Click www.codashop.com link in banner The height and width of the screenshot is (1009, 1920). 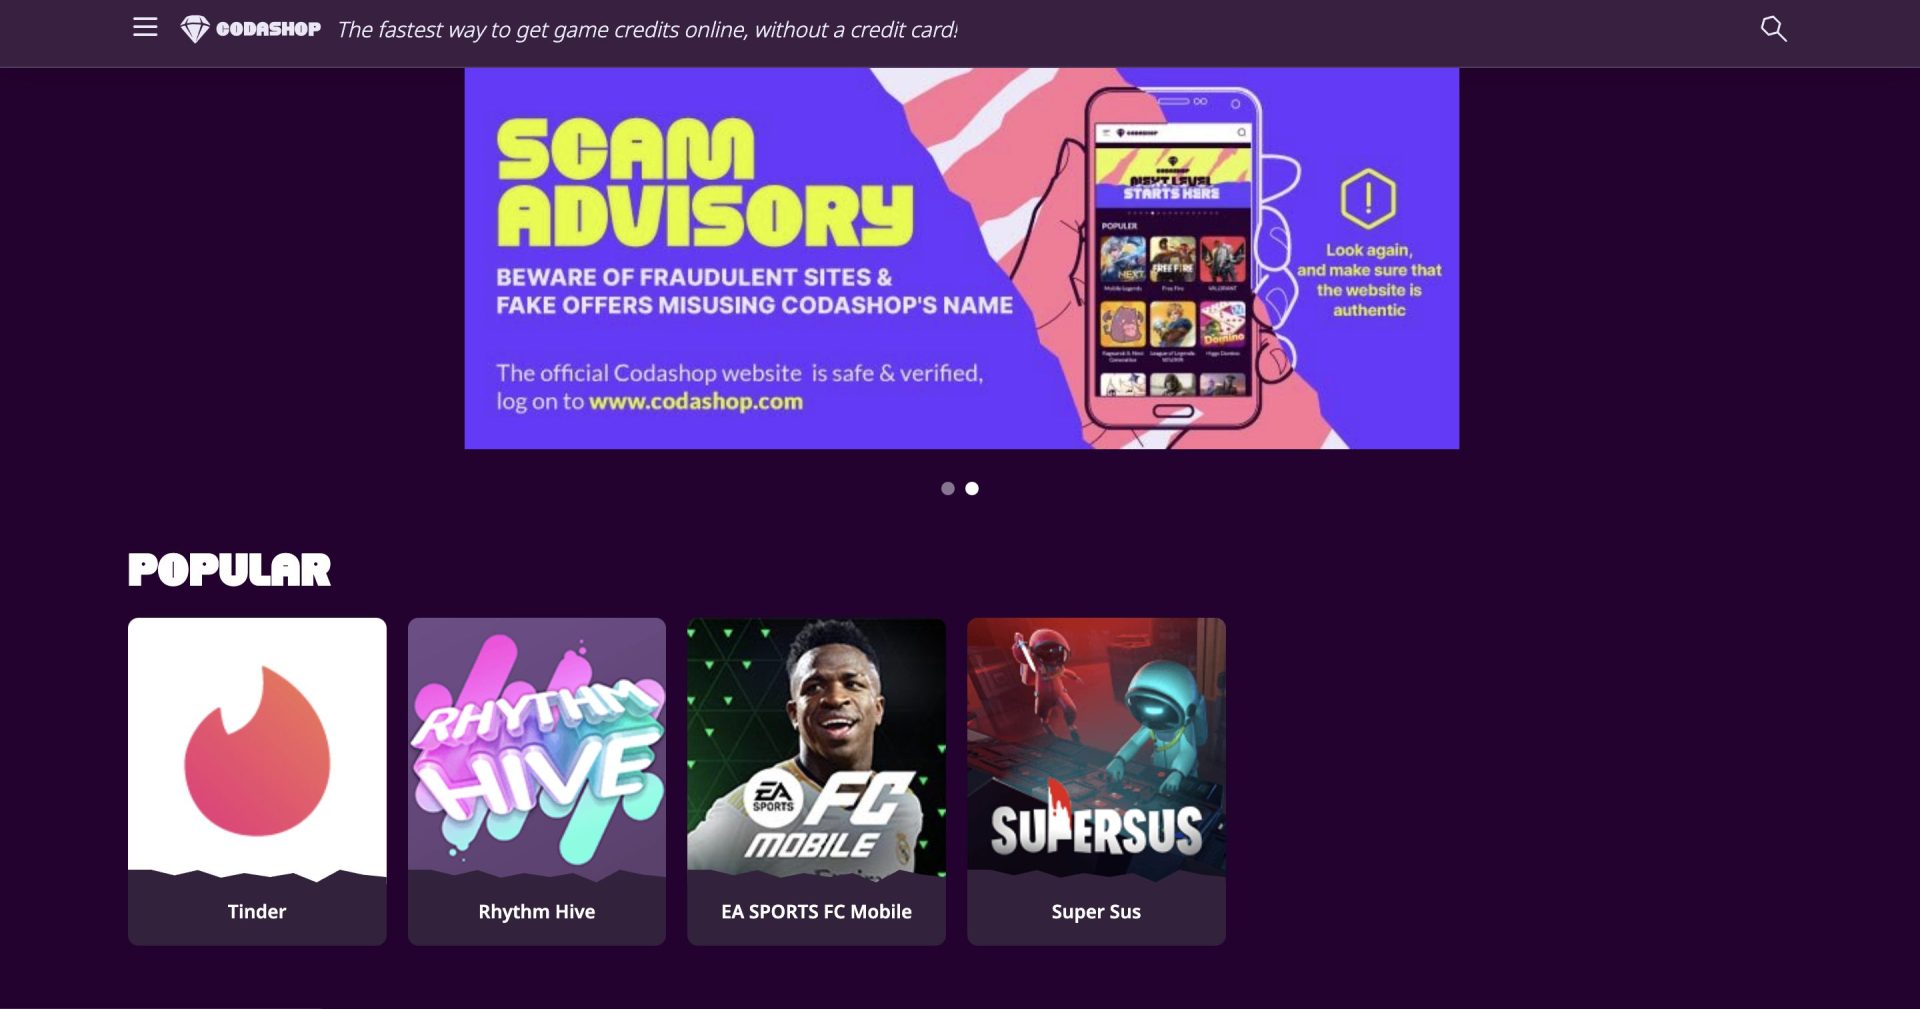[x=696, y=401]
